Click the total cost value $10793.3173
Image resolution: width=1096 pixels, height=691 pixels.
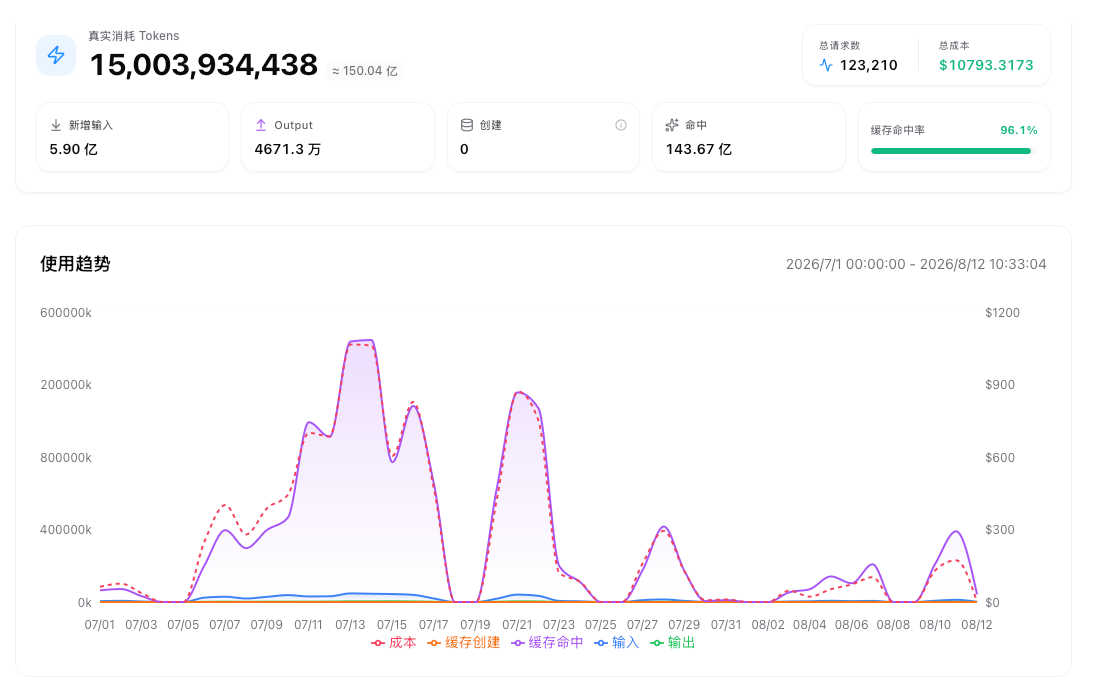tap(986, 65)
